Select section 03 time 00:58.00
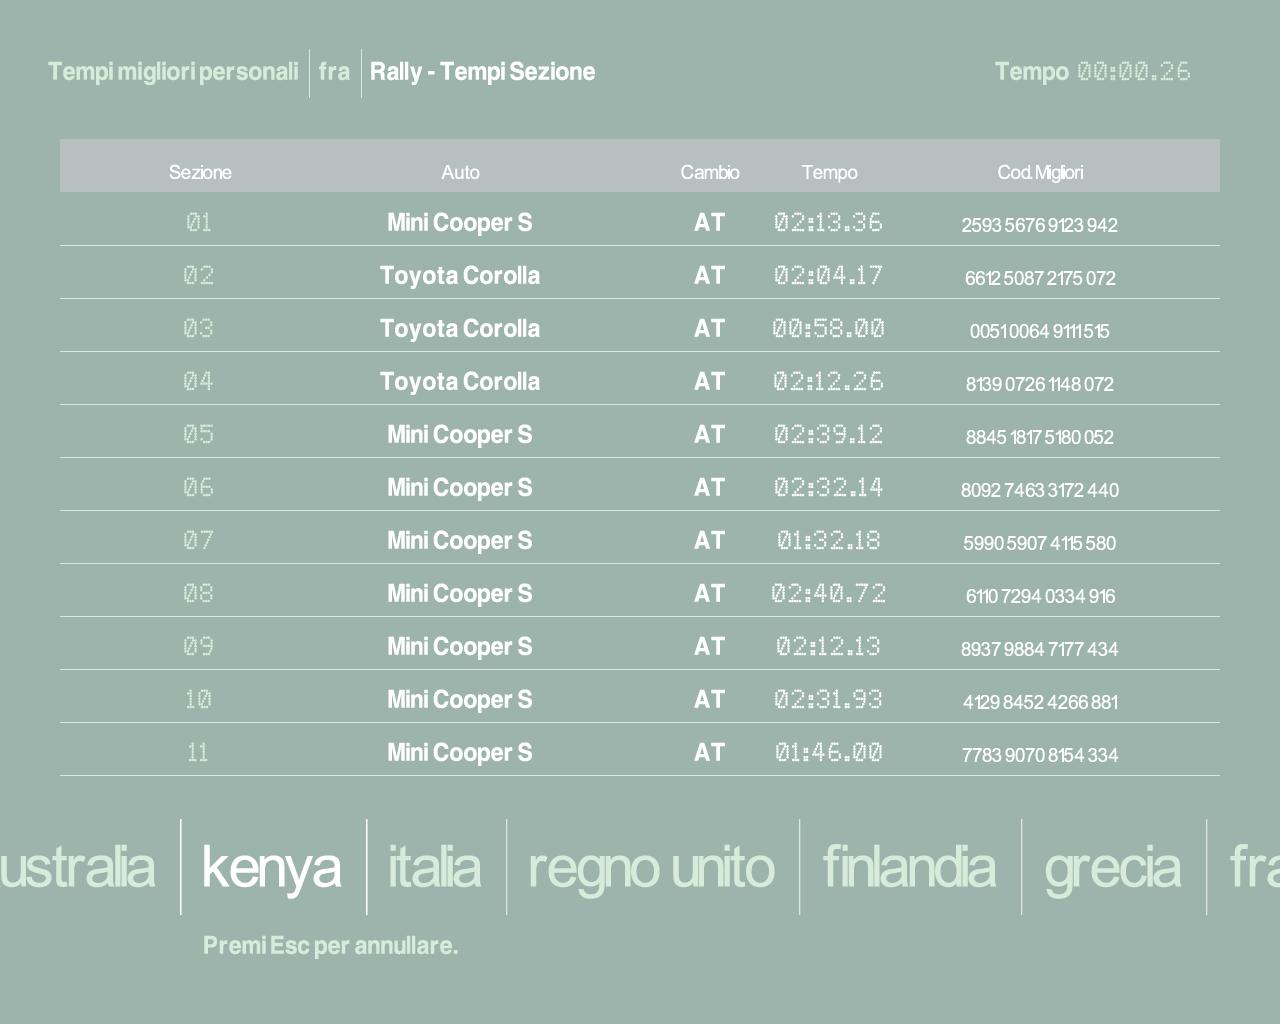The height and width of the screenshot is (1024, 1280). [x=828, y=328]
